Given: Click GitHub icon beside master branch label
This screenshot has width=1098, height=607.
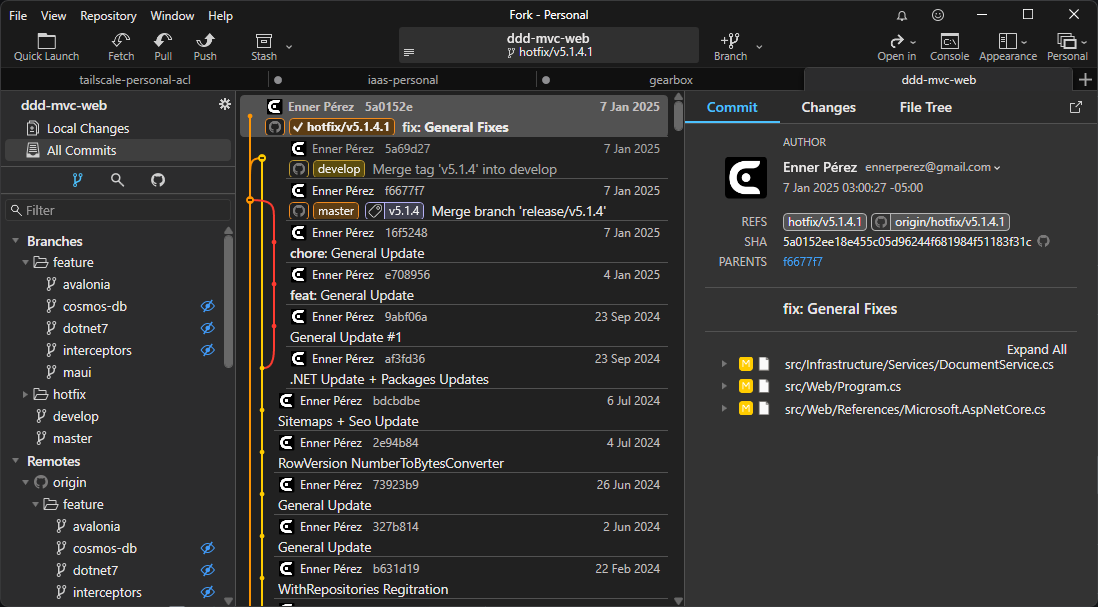Looking at the screenshot, I should click(x=299, y=211).
